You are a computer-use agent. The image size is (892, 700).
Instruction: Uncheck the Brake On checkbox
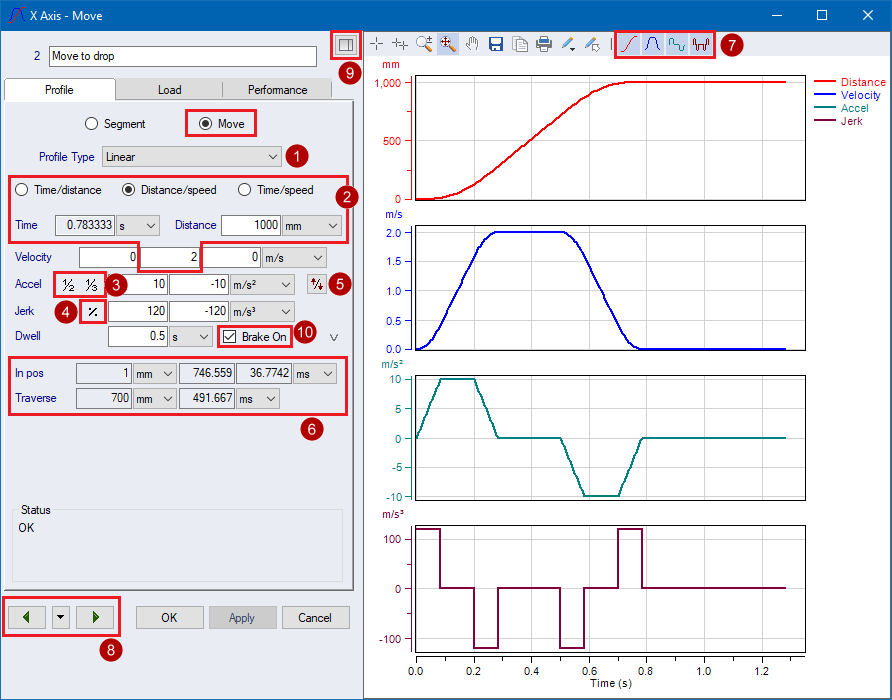point(230,337)
